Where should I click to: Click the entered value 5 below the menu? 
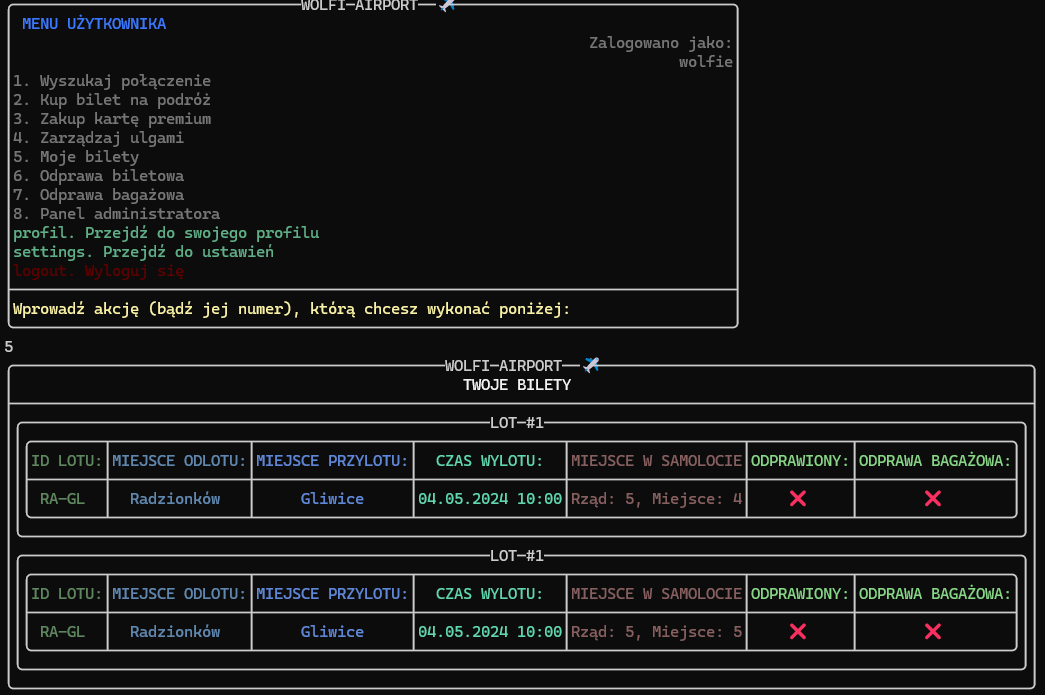coord(9,347)
